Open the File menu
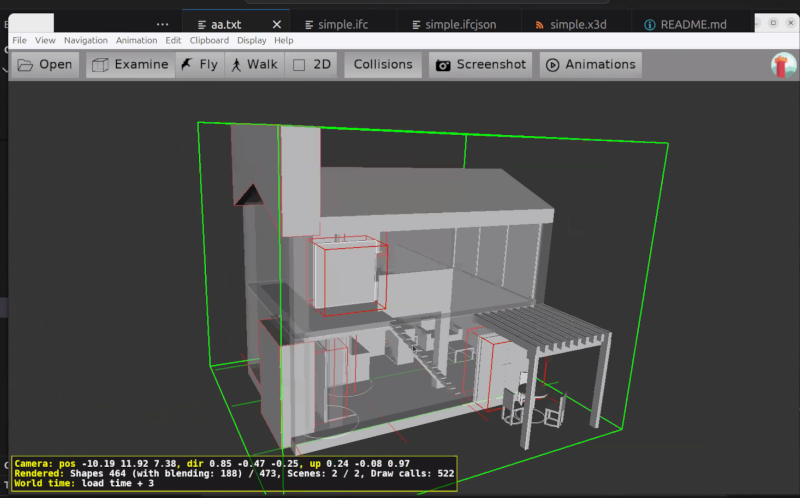Viewport: 800px width, 498px height. click(19, 40)
